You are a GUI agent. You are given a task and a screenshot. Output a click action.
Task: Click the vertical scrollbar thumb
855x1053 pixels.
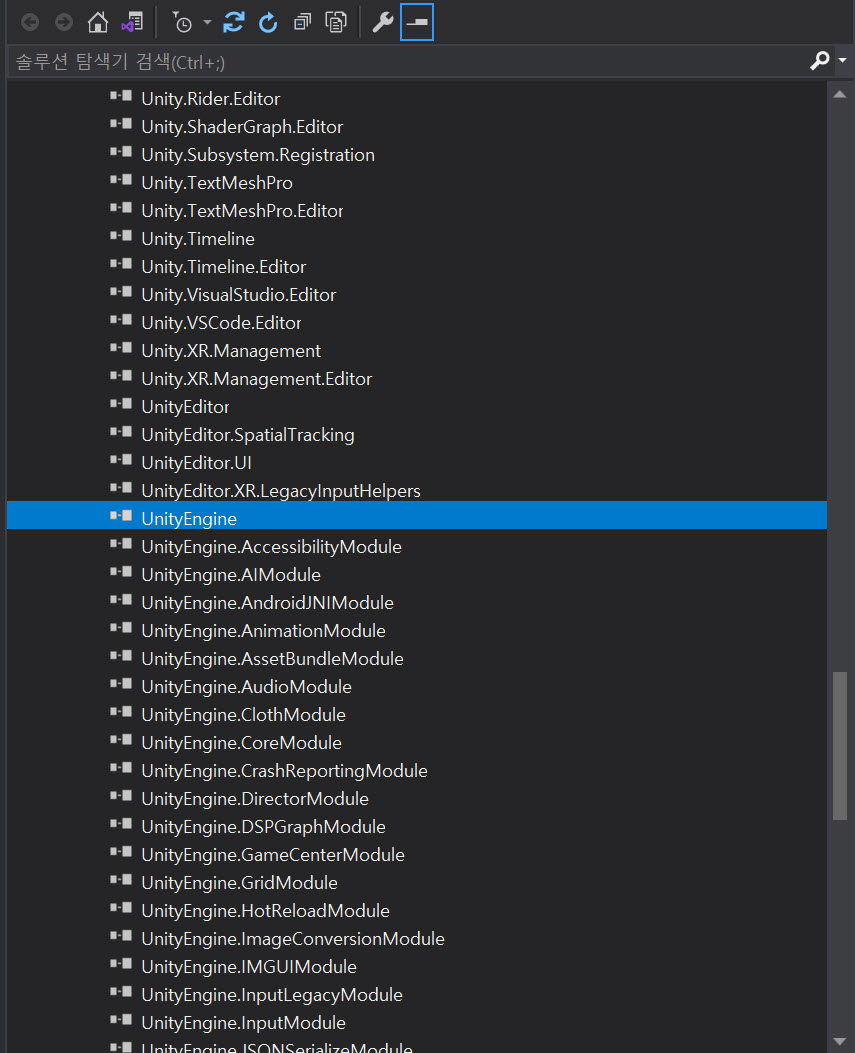pos(840,745)
